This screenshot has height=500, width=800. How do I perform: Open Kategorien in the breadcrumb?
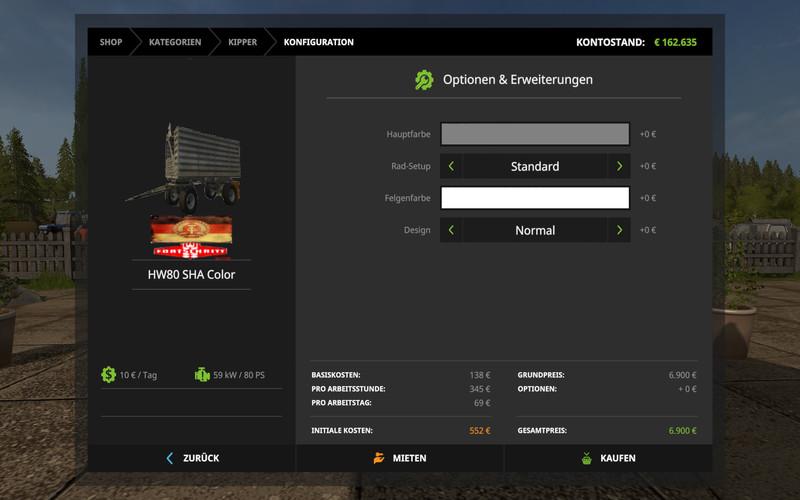[x=175, y=42]
